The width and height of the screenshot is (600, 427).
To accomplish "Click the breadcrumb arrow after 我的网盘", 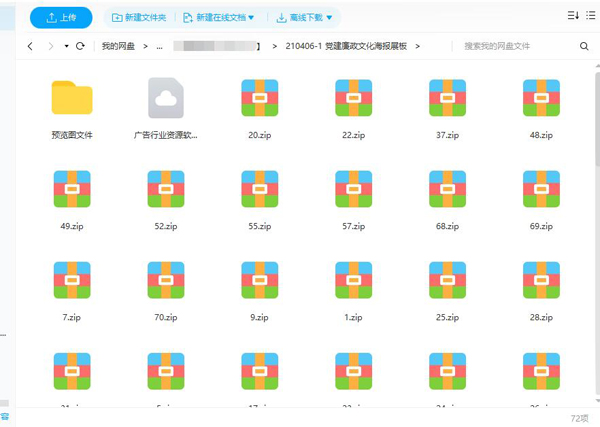I will [145, 46].
